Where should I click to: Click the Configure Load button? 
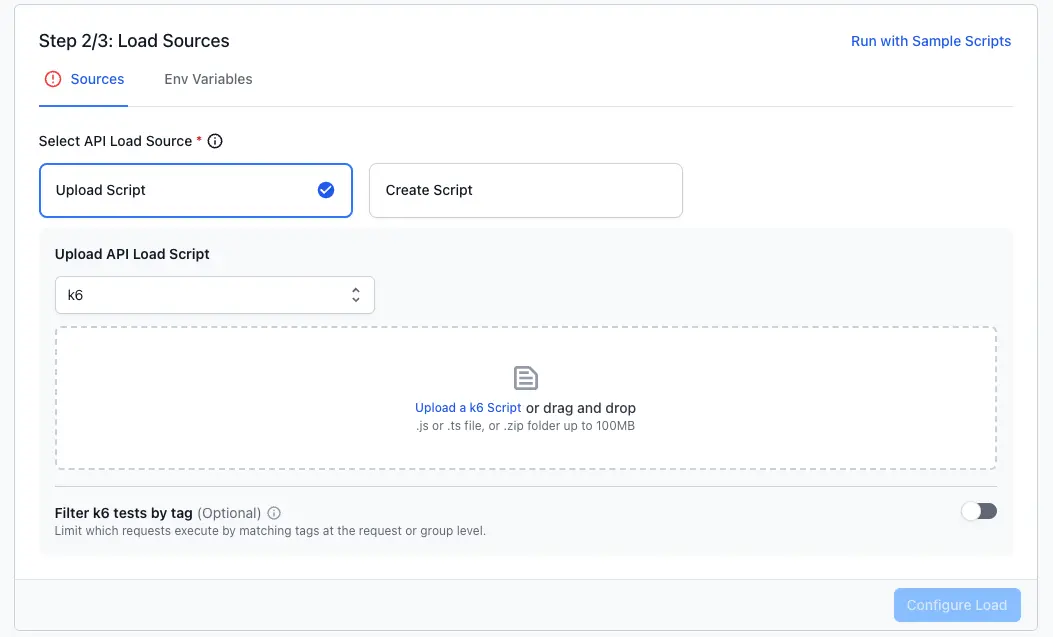click(x=957, y=605)
